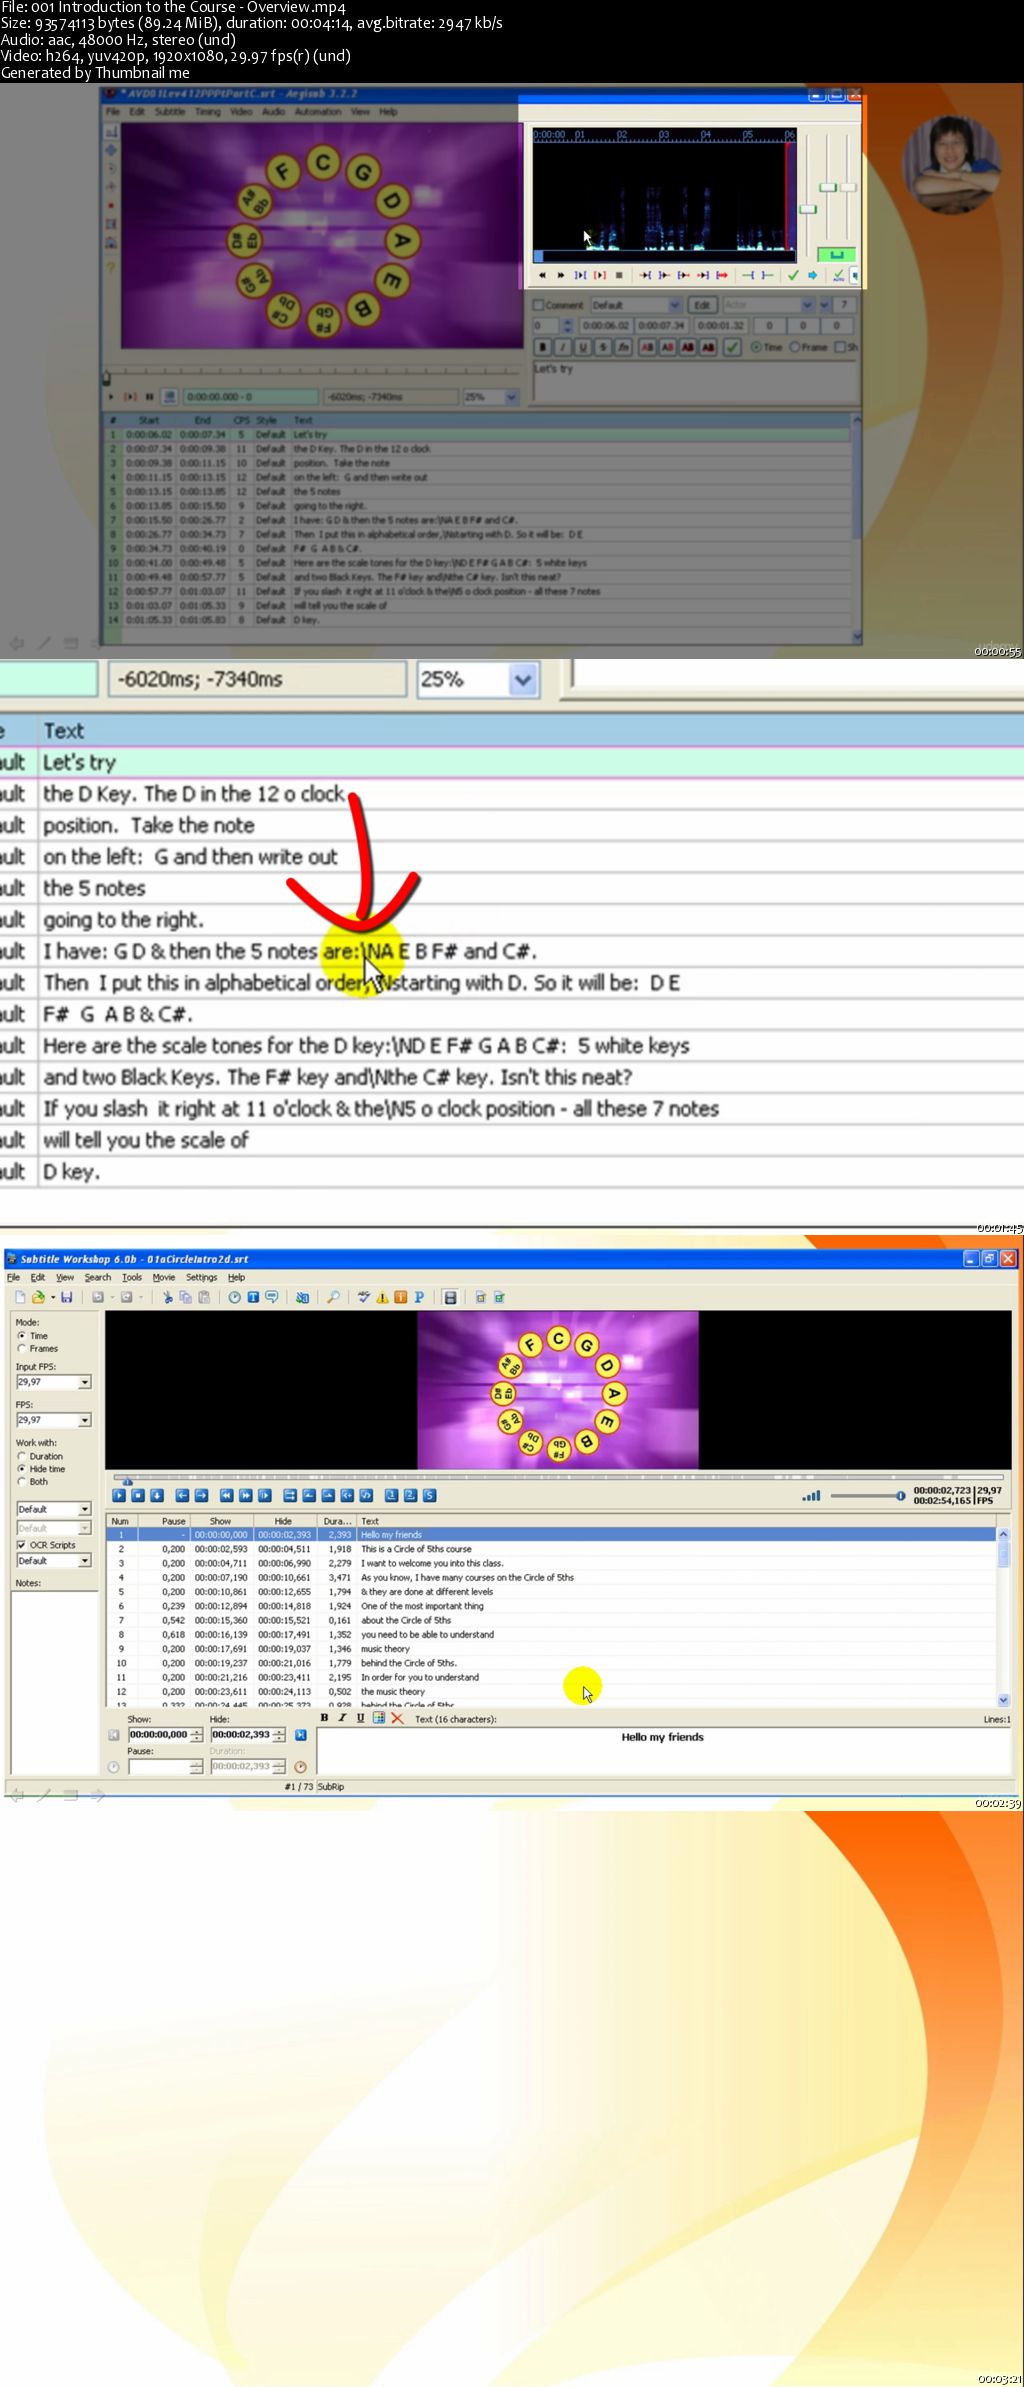Image resolution: width=1024 pixels, height=2387 pixels.
Task: Open 25% zoom dropdown in Aegisub video panel
Action: 511,397
